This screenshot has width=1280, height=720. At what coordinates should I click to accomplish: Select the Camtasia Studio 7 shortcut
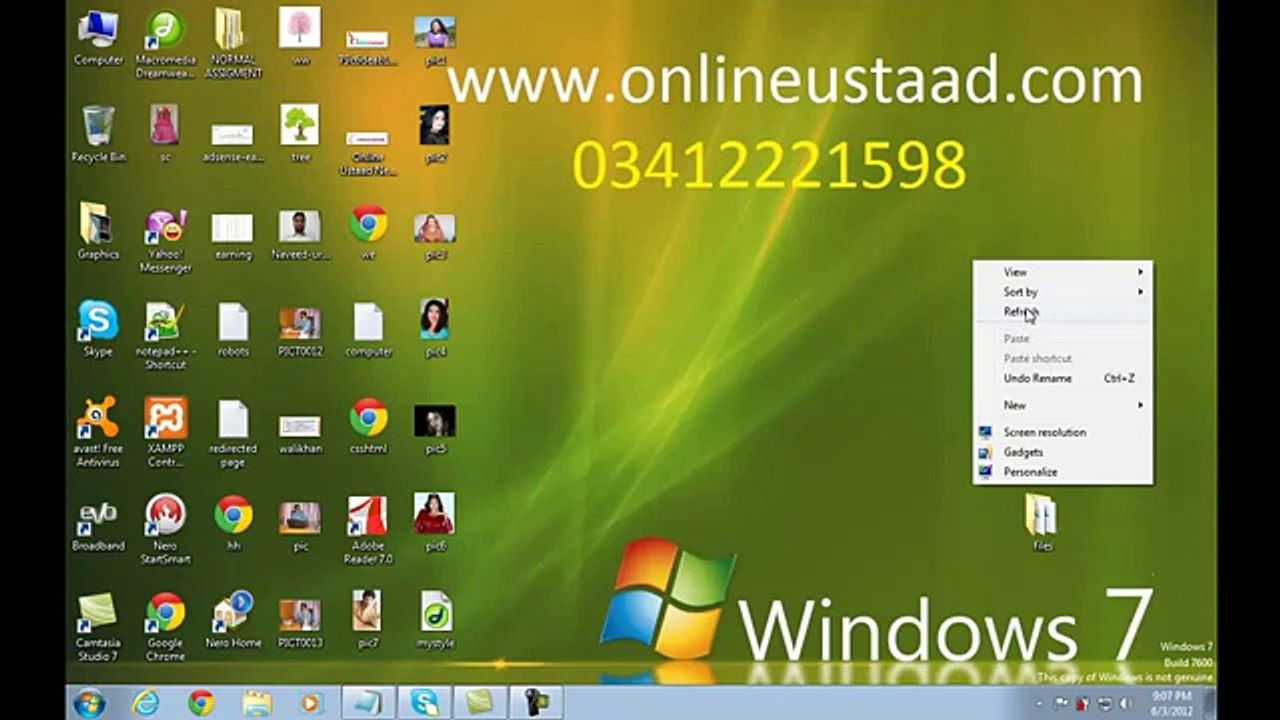coord(98,626)
